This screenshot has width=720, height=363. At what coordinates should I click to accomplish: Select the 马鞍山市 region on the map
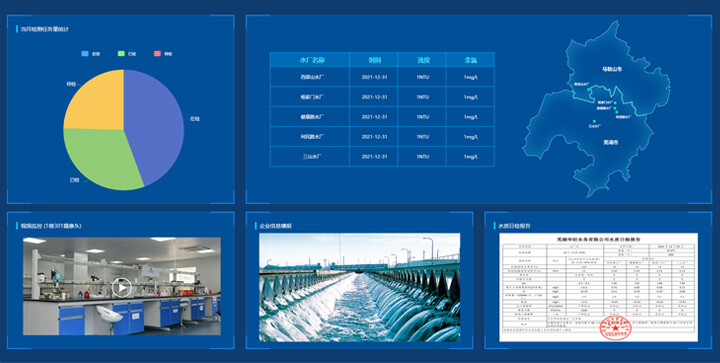[x=612, y=69]
